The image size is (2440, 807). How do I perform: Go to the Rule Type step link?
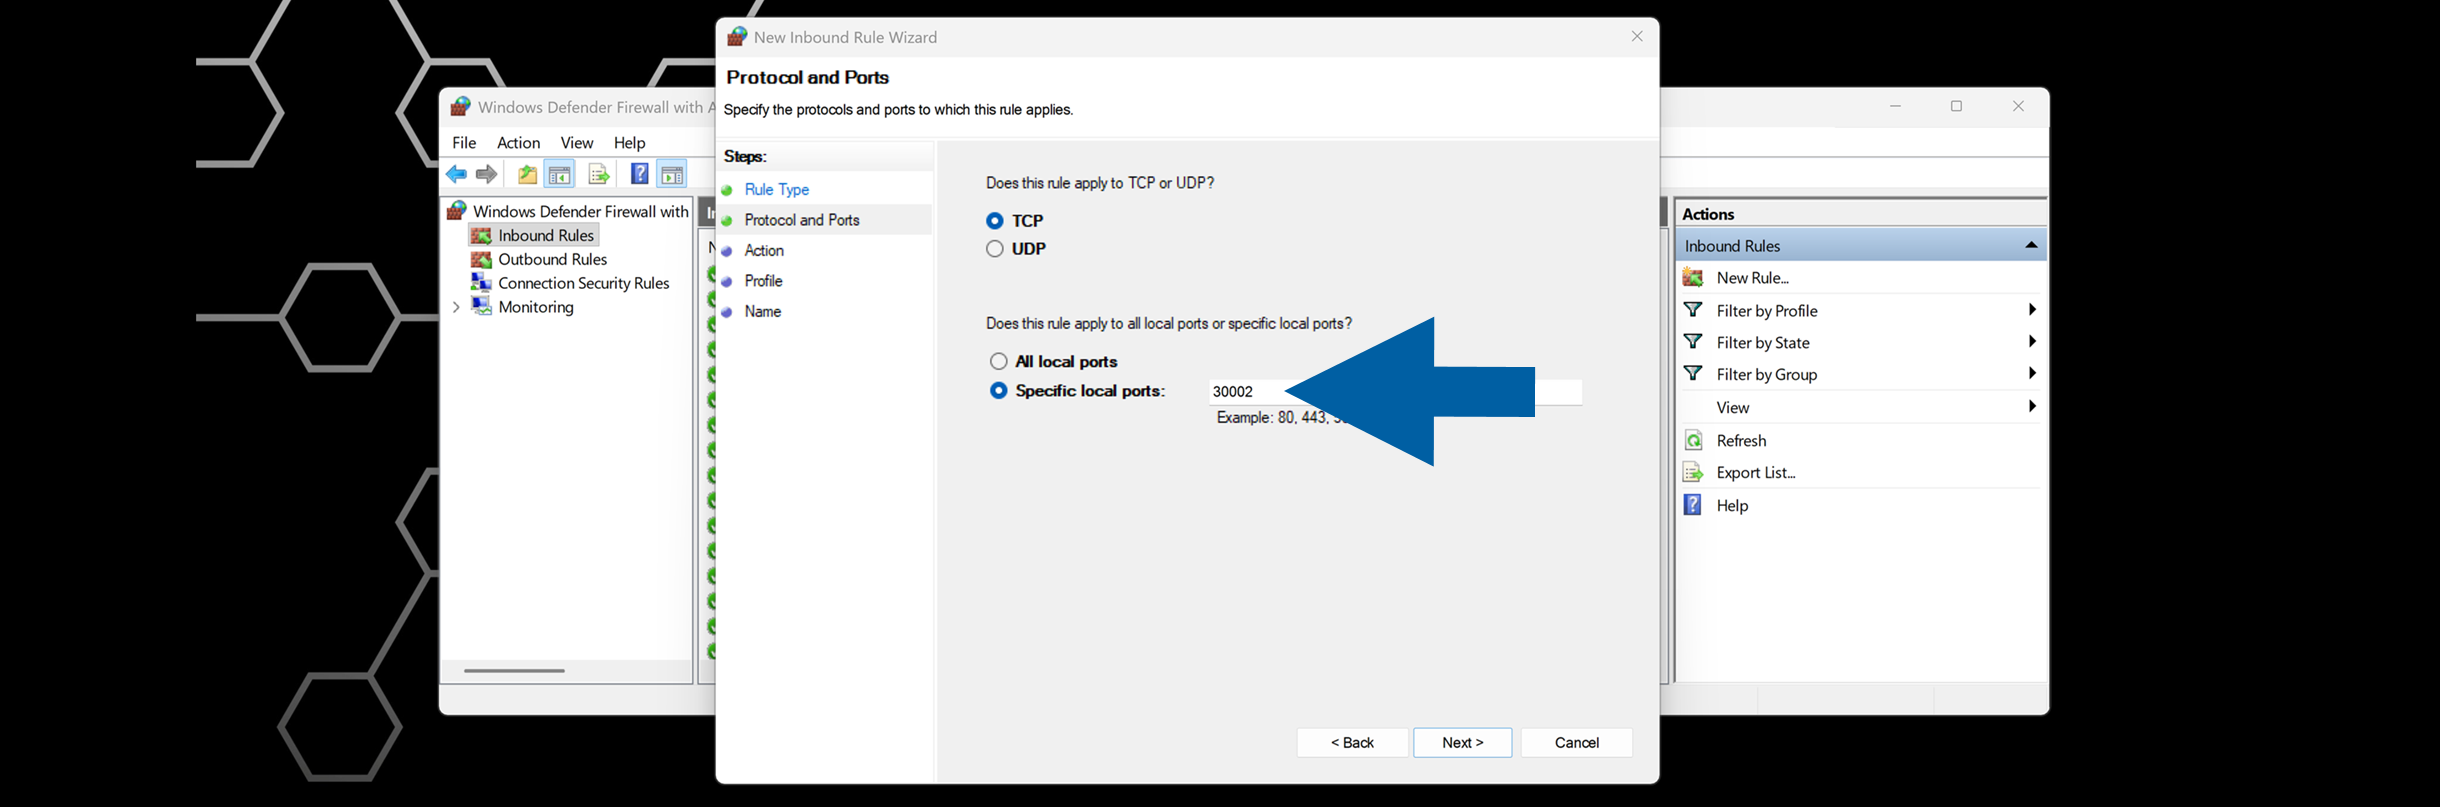pos(776,189)
